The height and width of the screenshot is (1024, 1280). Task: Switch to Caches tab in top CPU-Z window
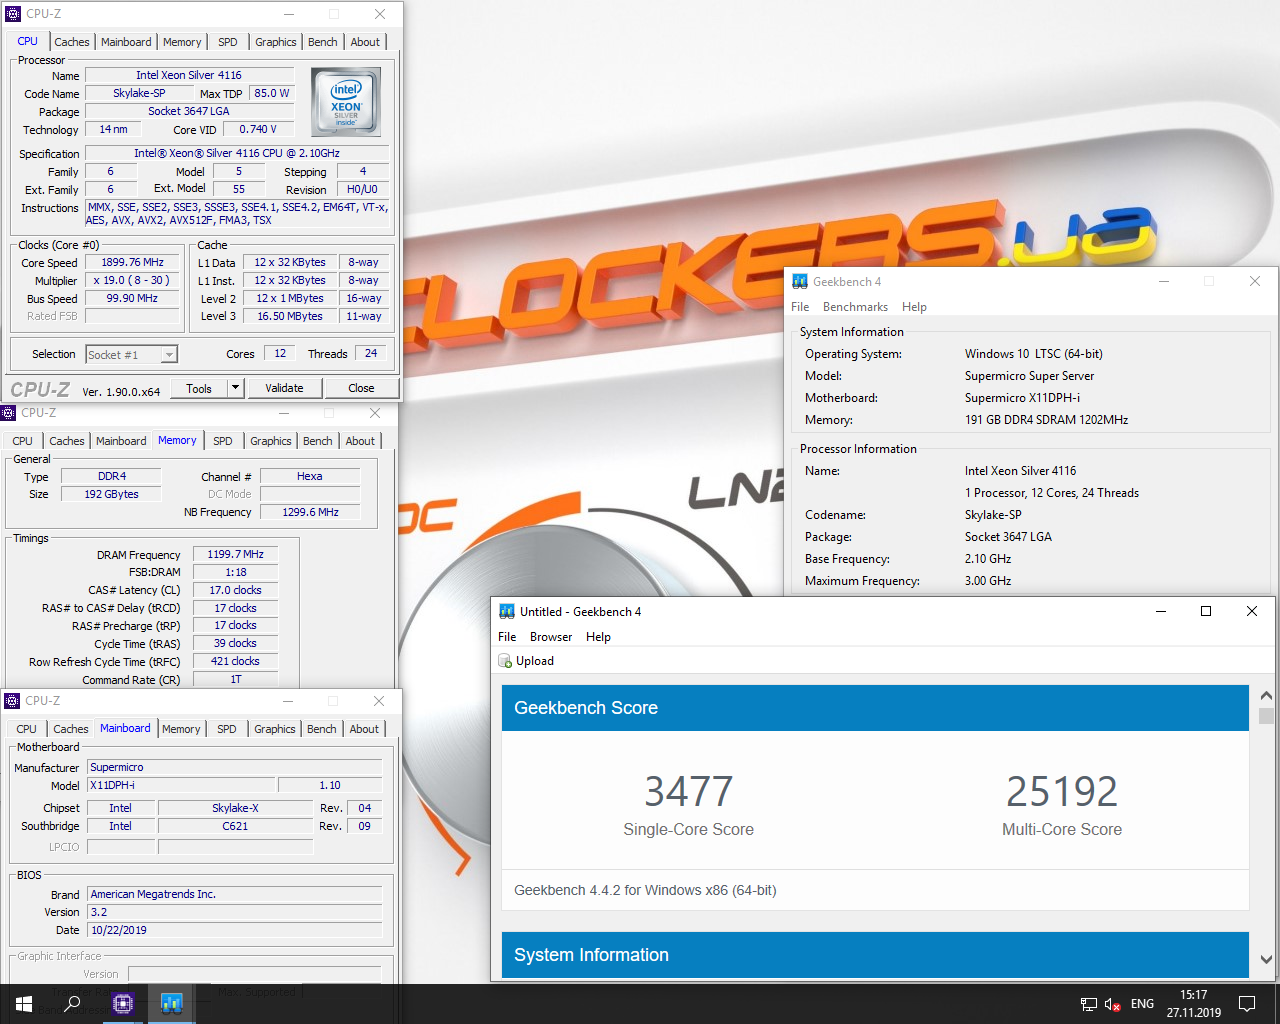[x=72, y=42]
